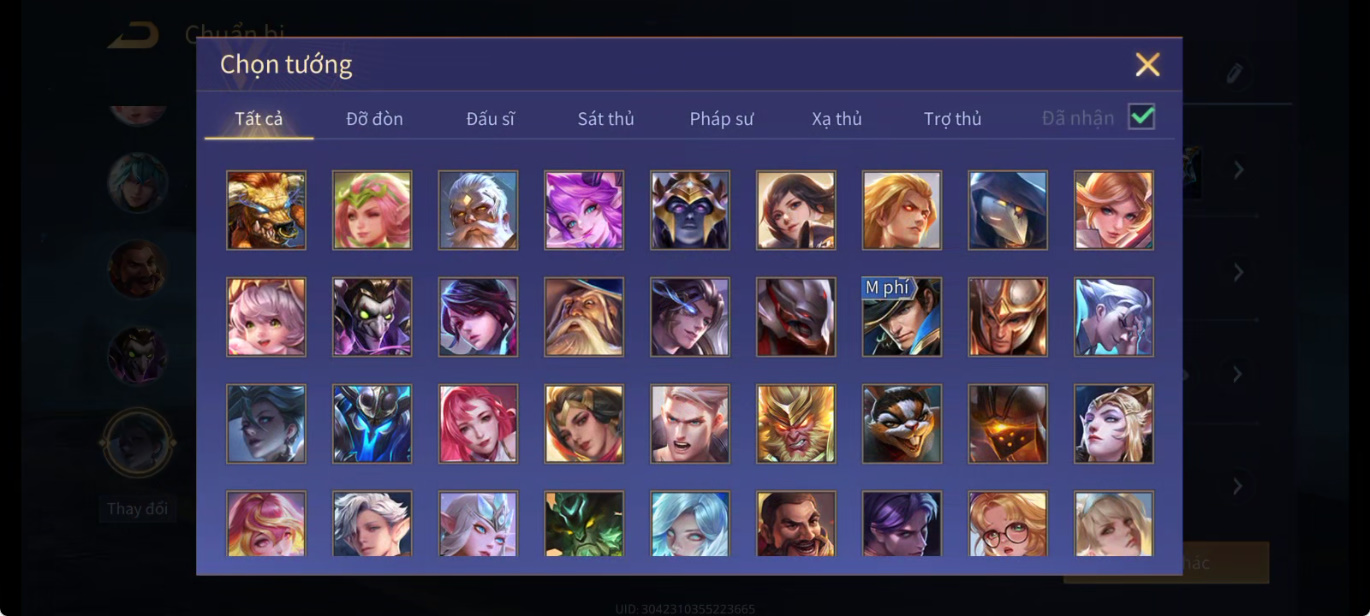Choose the green-eyed dark tree monster hero
The height and width of the screenshot is (616, 1370).
[584, 523]
